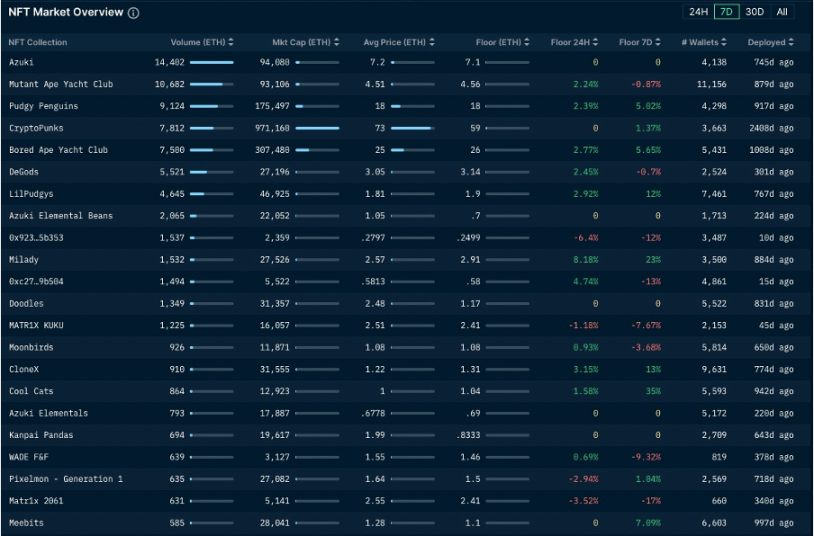Click Bored Ape Yacht Club floor value 26
The width and height of the screenshot is (814, 536).
tap(475, 150)
